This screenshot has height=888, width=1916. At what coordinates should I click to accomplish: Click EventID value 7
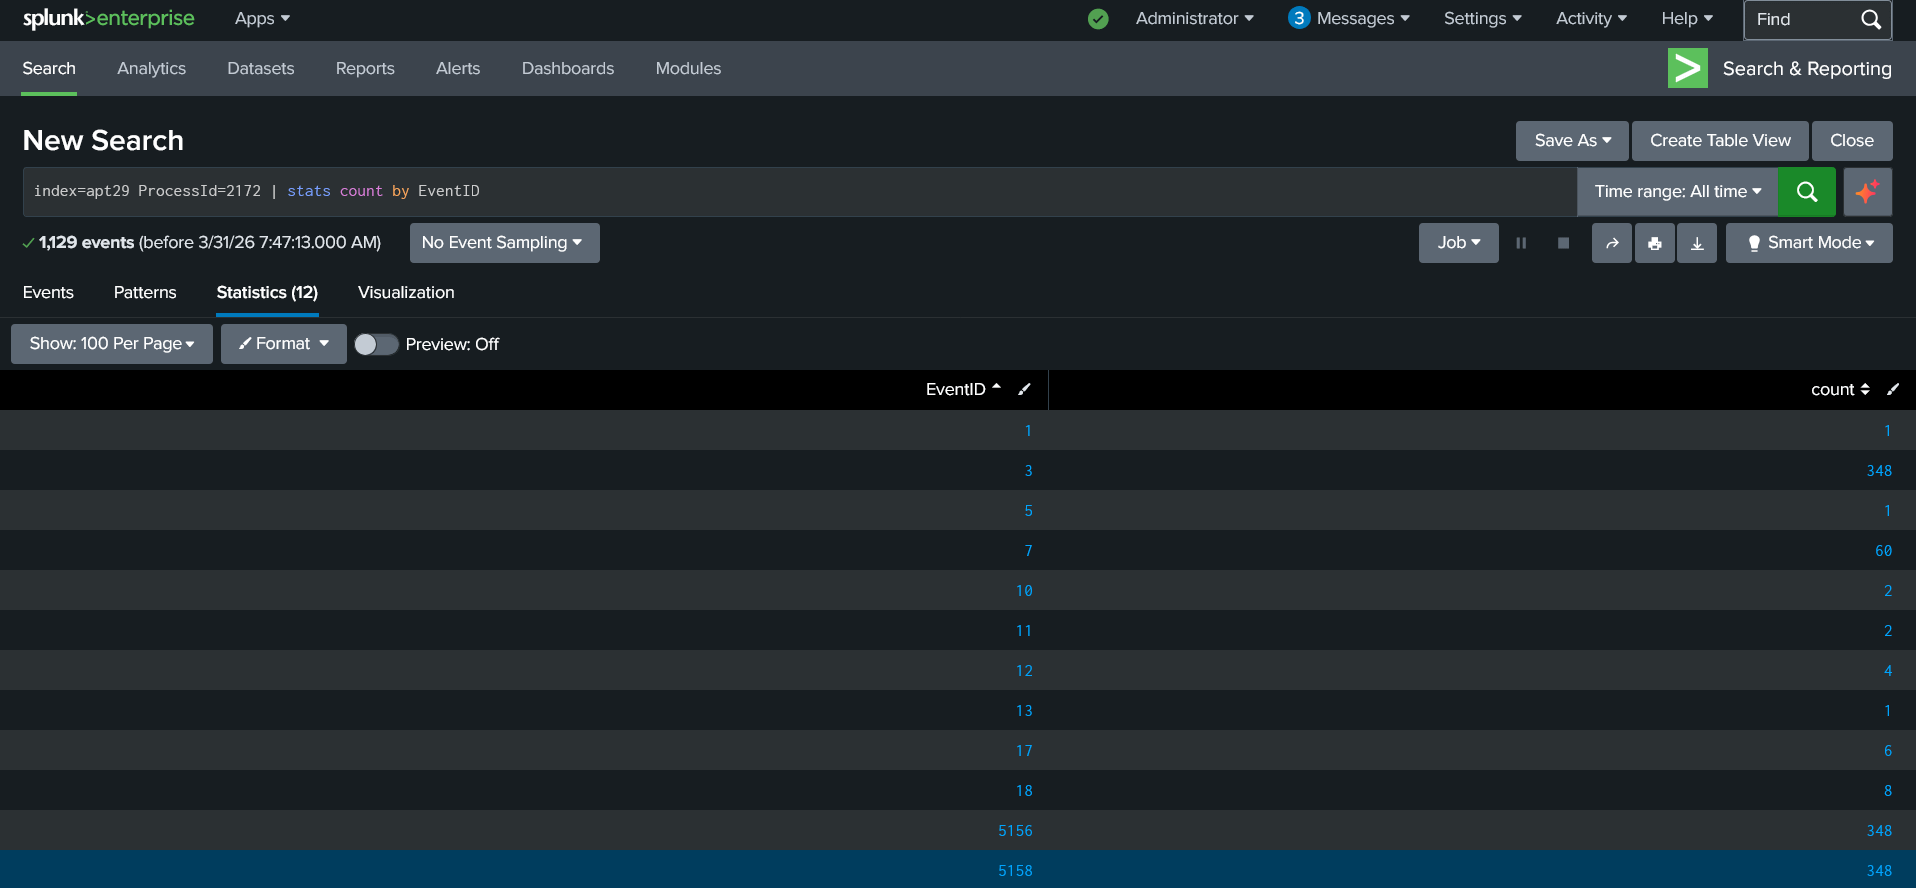[x=1028, y=551]
